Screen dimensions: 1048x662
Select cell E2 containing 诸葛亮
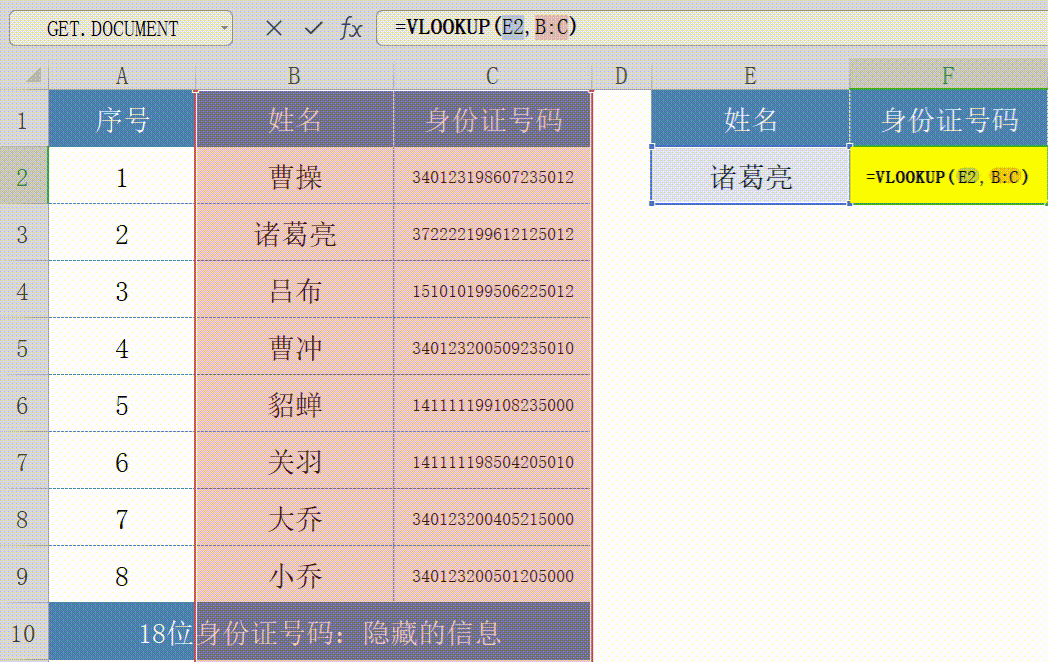click(749, 176)
